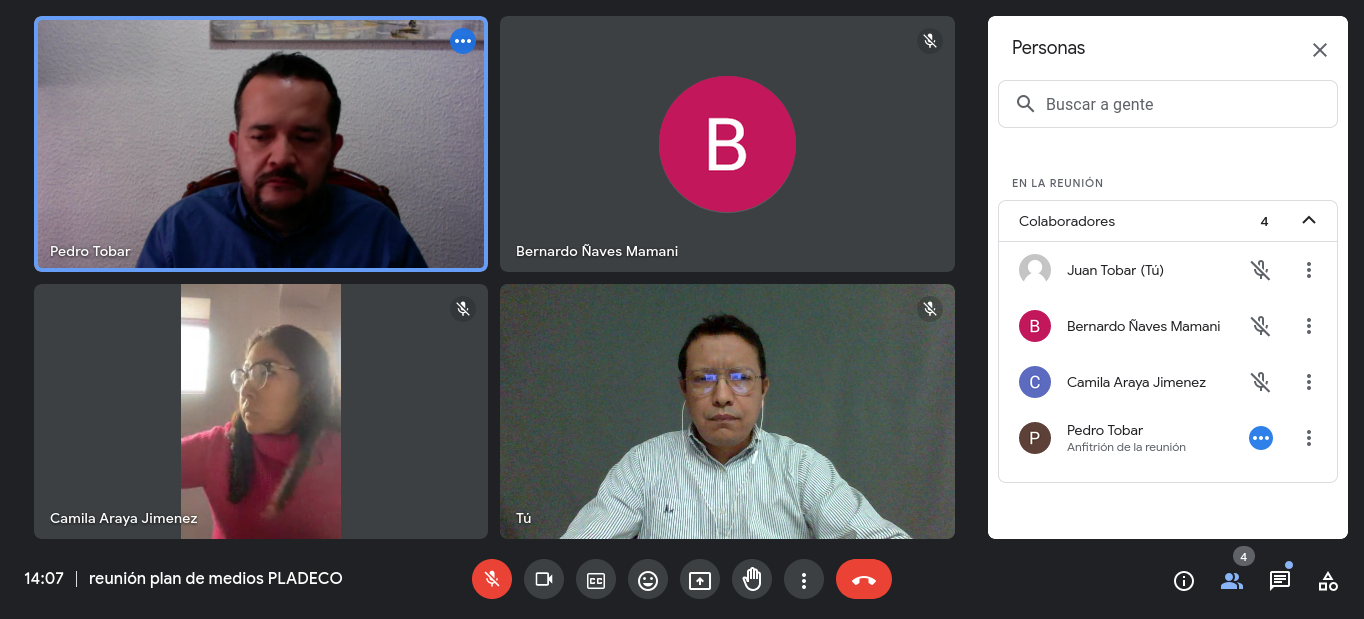This screenshot has height=619, width=1364.
Task: Toggle the camera button
Action: click(544, 579)
